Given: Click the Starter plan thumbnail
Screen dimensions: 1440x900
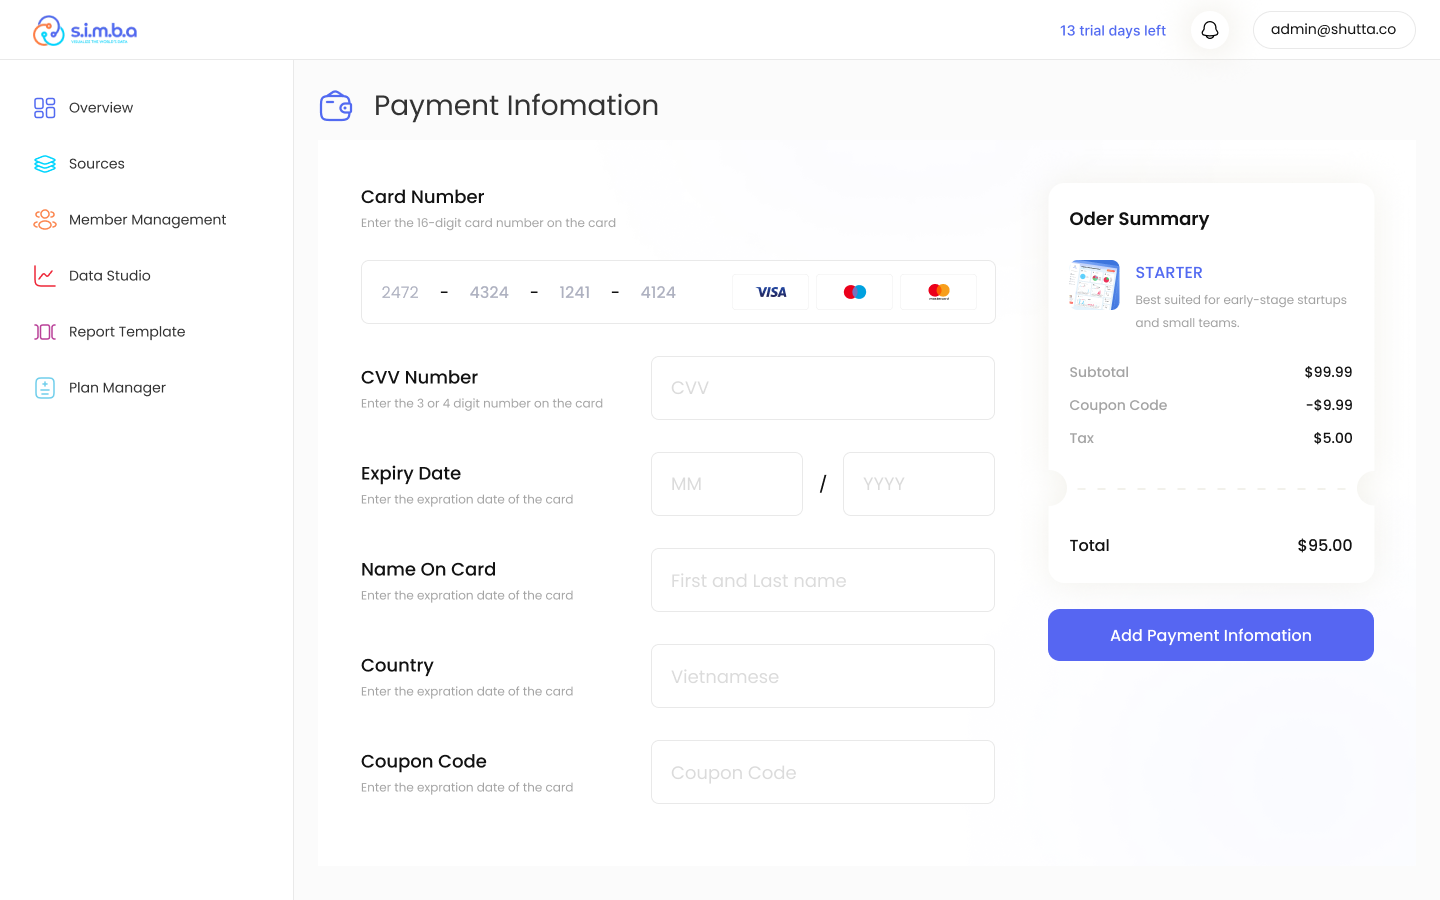Looking at the screenshot, I should [x=1094, y=285].
